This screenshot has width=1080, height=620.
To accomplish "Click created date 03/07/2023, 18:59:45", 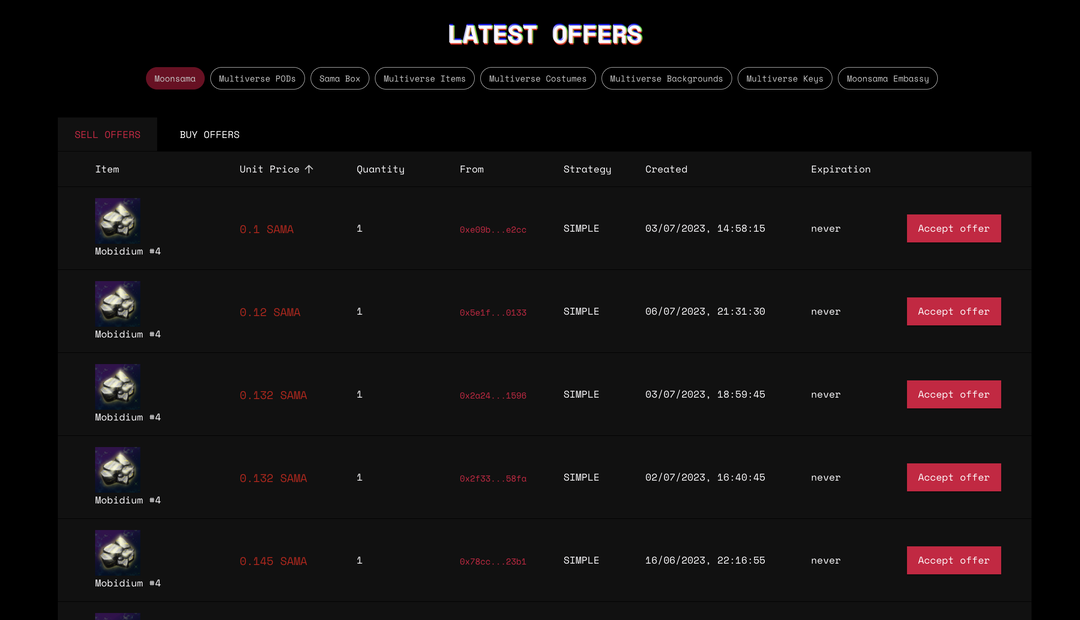I will point(705,395).
